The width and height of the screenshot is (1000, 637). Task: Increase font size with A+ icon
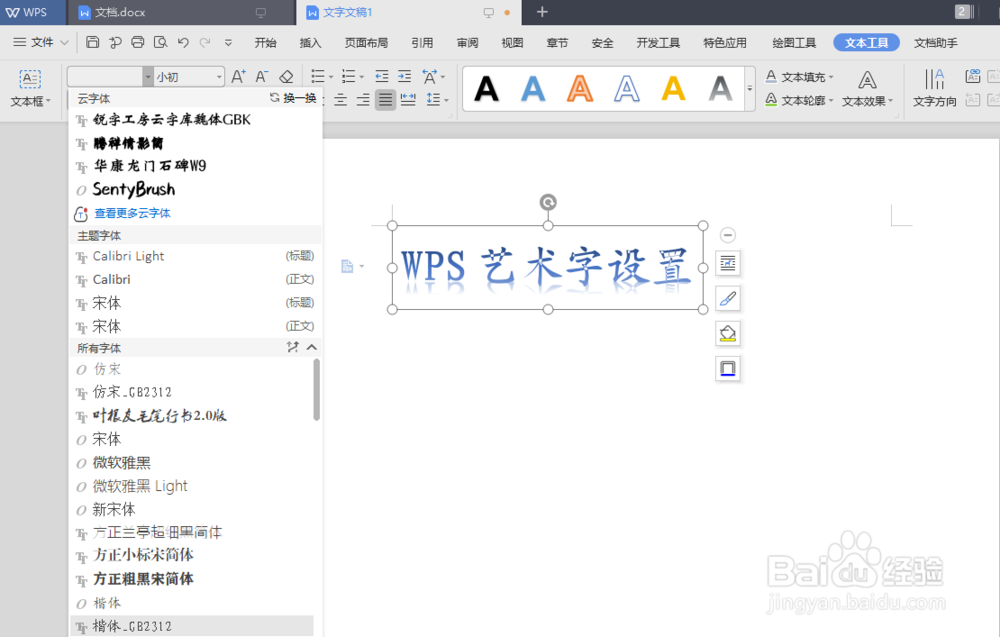pyautogui.click(x=238, y=77)
